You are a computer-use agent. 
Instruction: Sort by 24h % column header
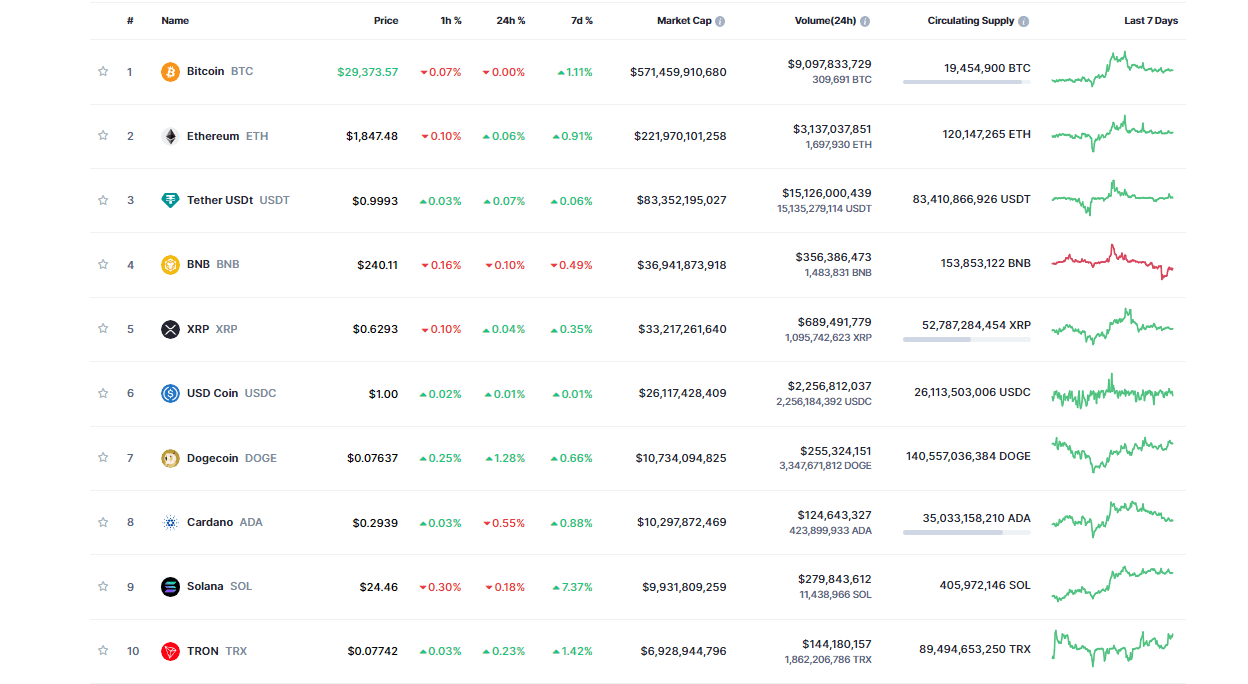[511, 21]
